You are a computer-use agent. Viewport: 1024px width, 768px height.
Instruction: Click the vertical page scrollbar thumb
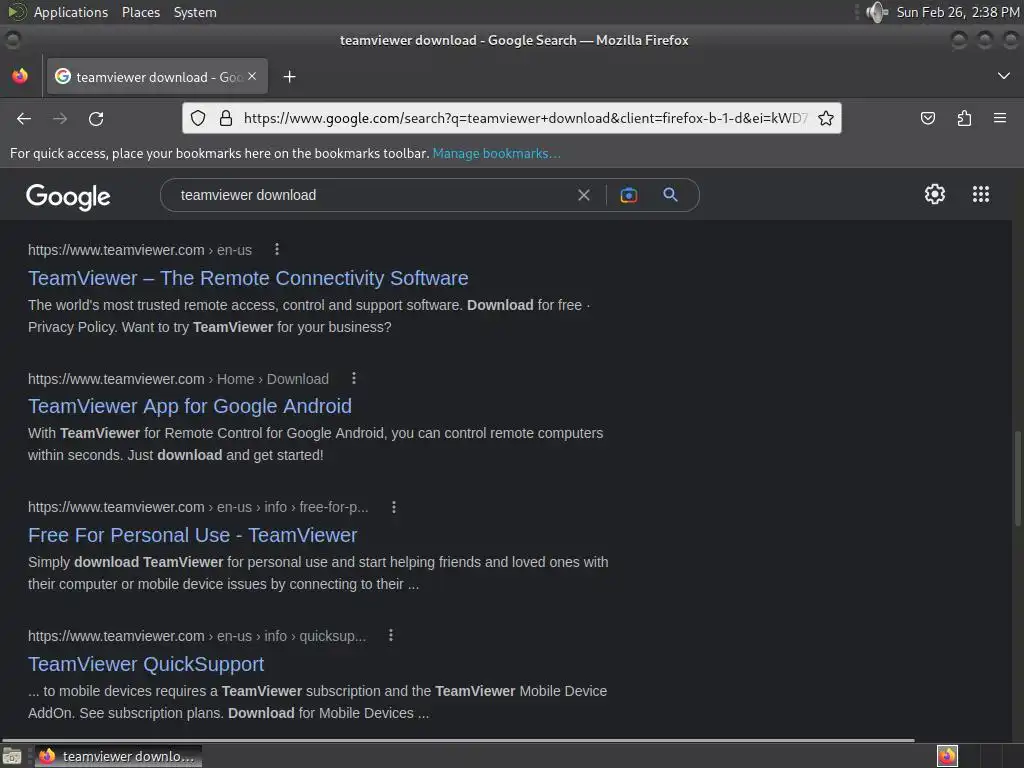point(1017,477)
